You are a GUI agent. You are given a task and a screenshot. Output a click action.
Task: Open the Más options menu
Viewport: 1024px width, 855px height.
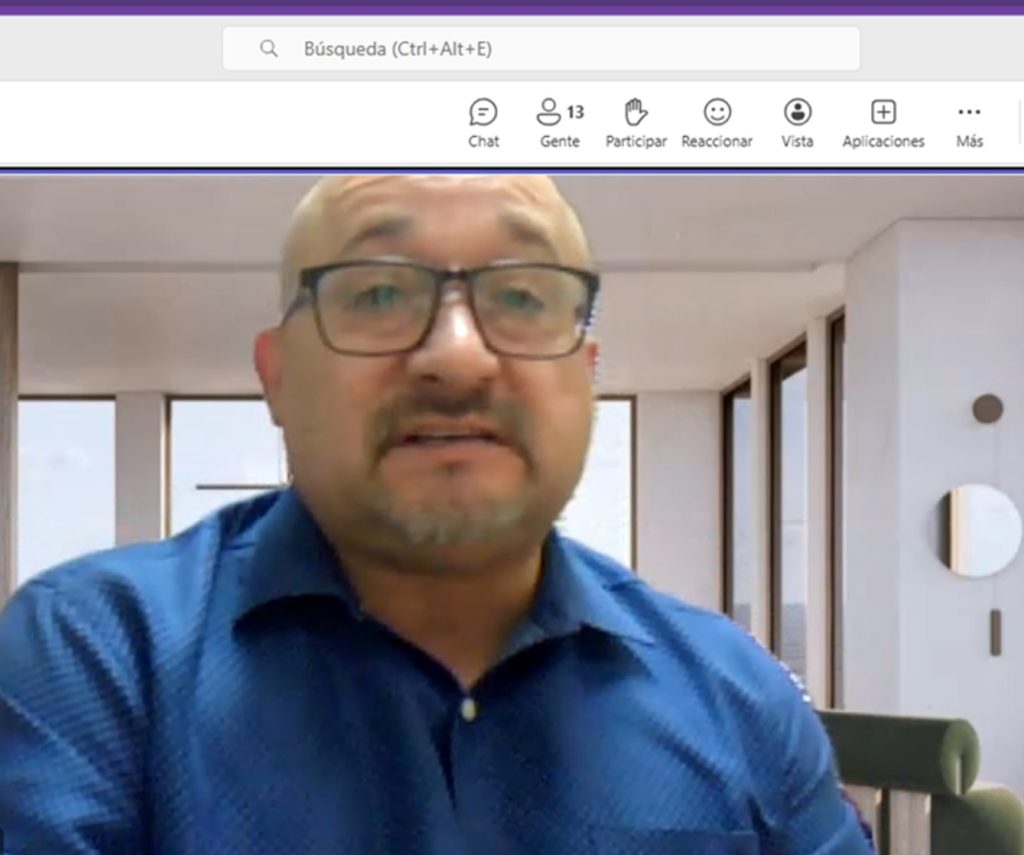[969, 123]
